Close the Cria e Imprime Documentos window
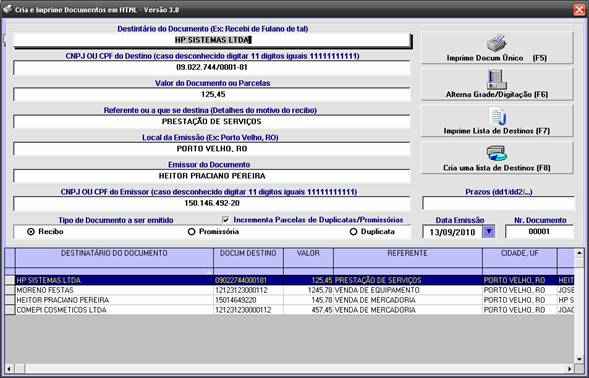This screenshot has width=589, height=378. (579, 9)
